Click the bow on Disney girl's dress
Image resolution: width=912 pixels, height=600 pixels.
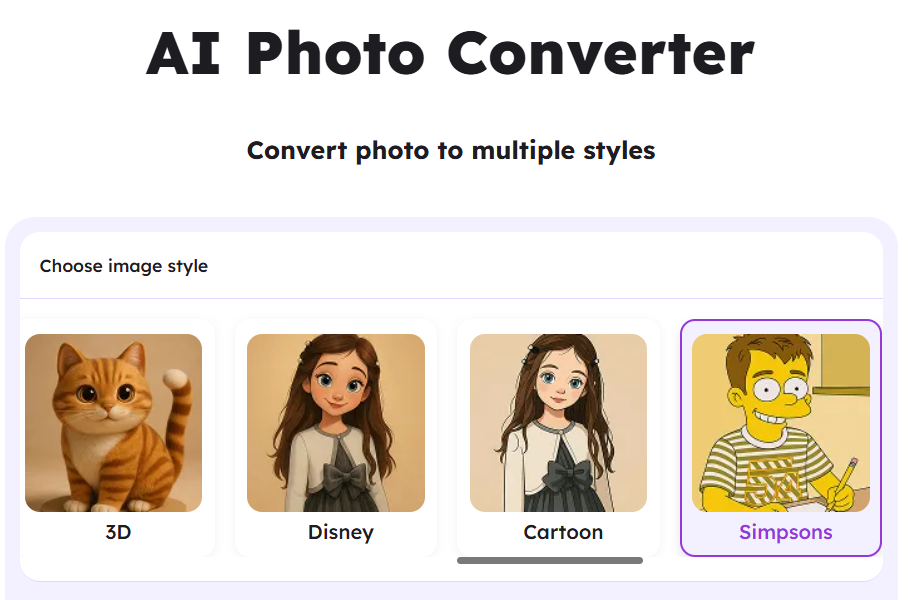point(340,477)
